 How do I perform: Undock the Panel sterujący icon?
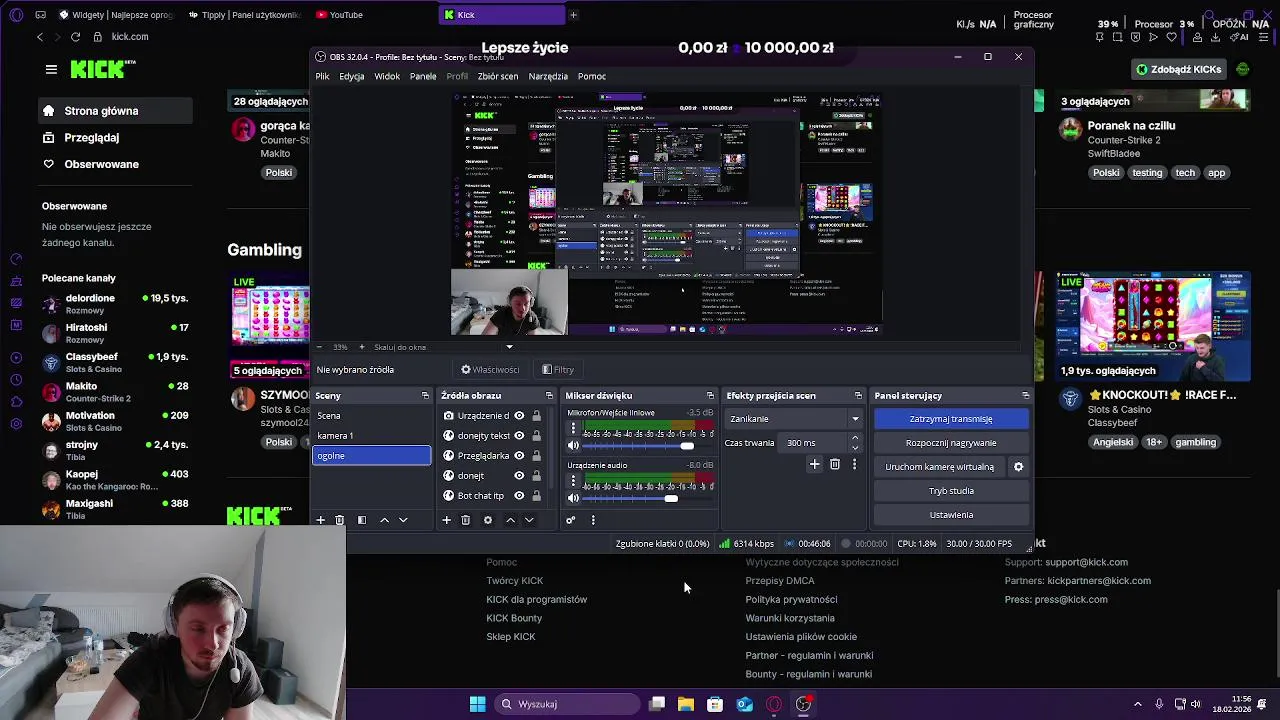tap(1025, 396)
